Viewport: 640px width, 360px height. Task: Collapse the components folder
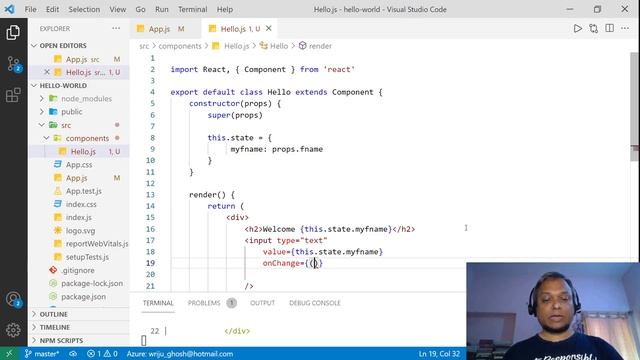click(x=87, y=138)
